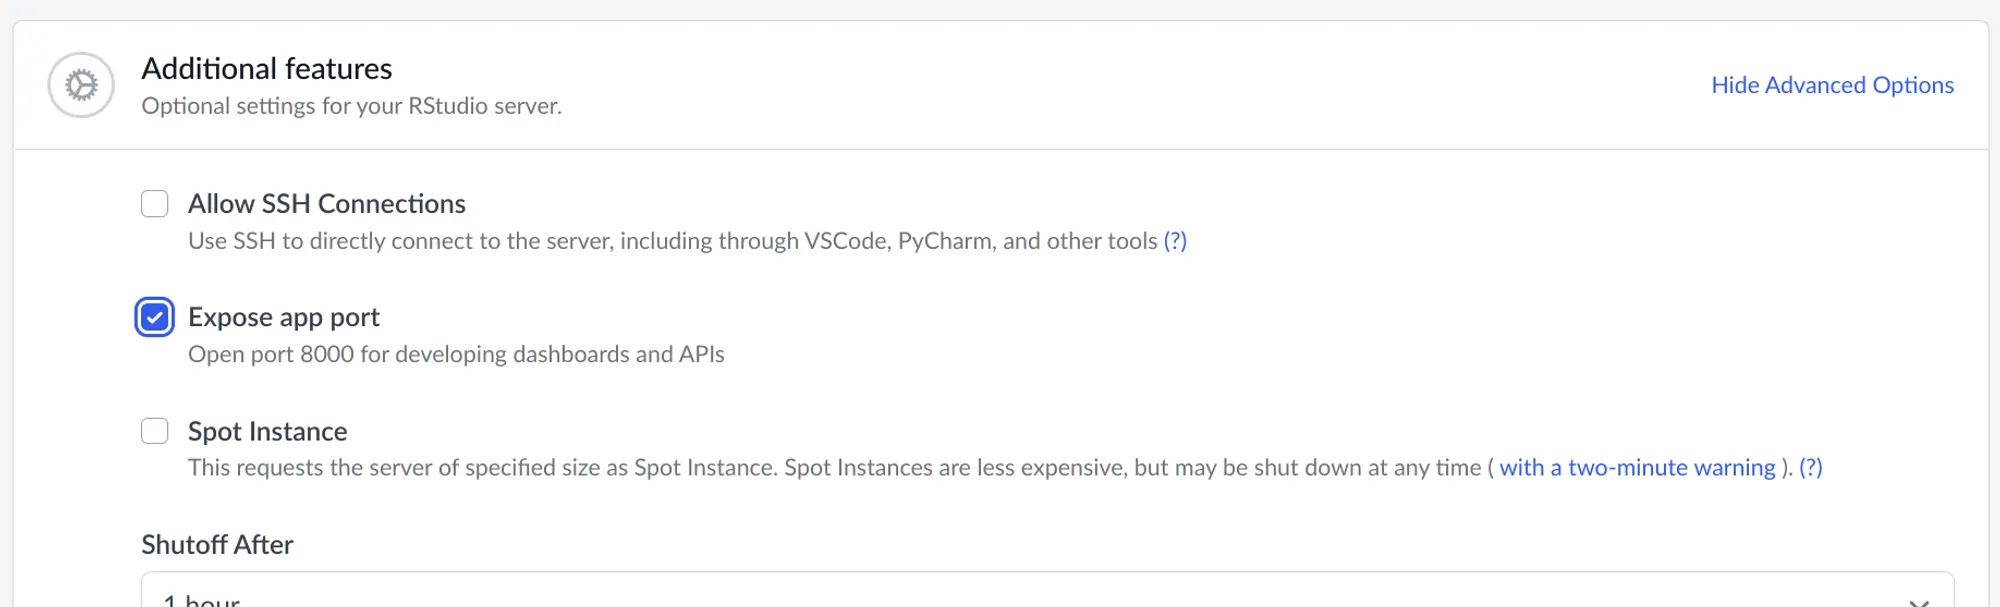Click the circular settings badge near the header
Viewport: 2000px width, 607px height.
click(x=80, y=85)
